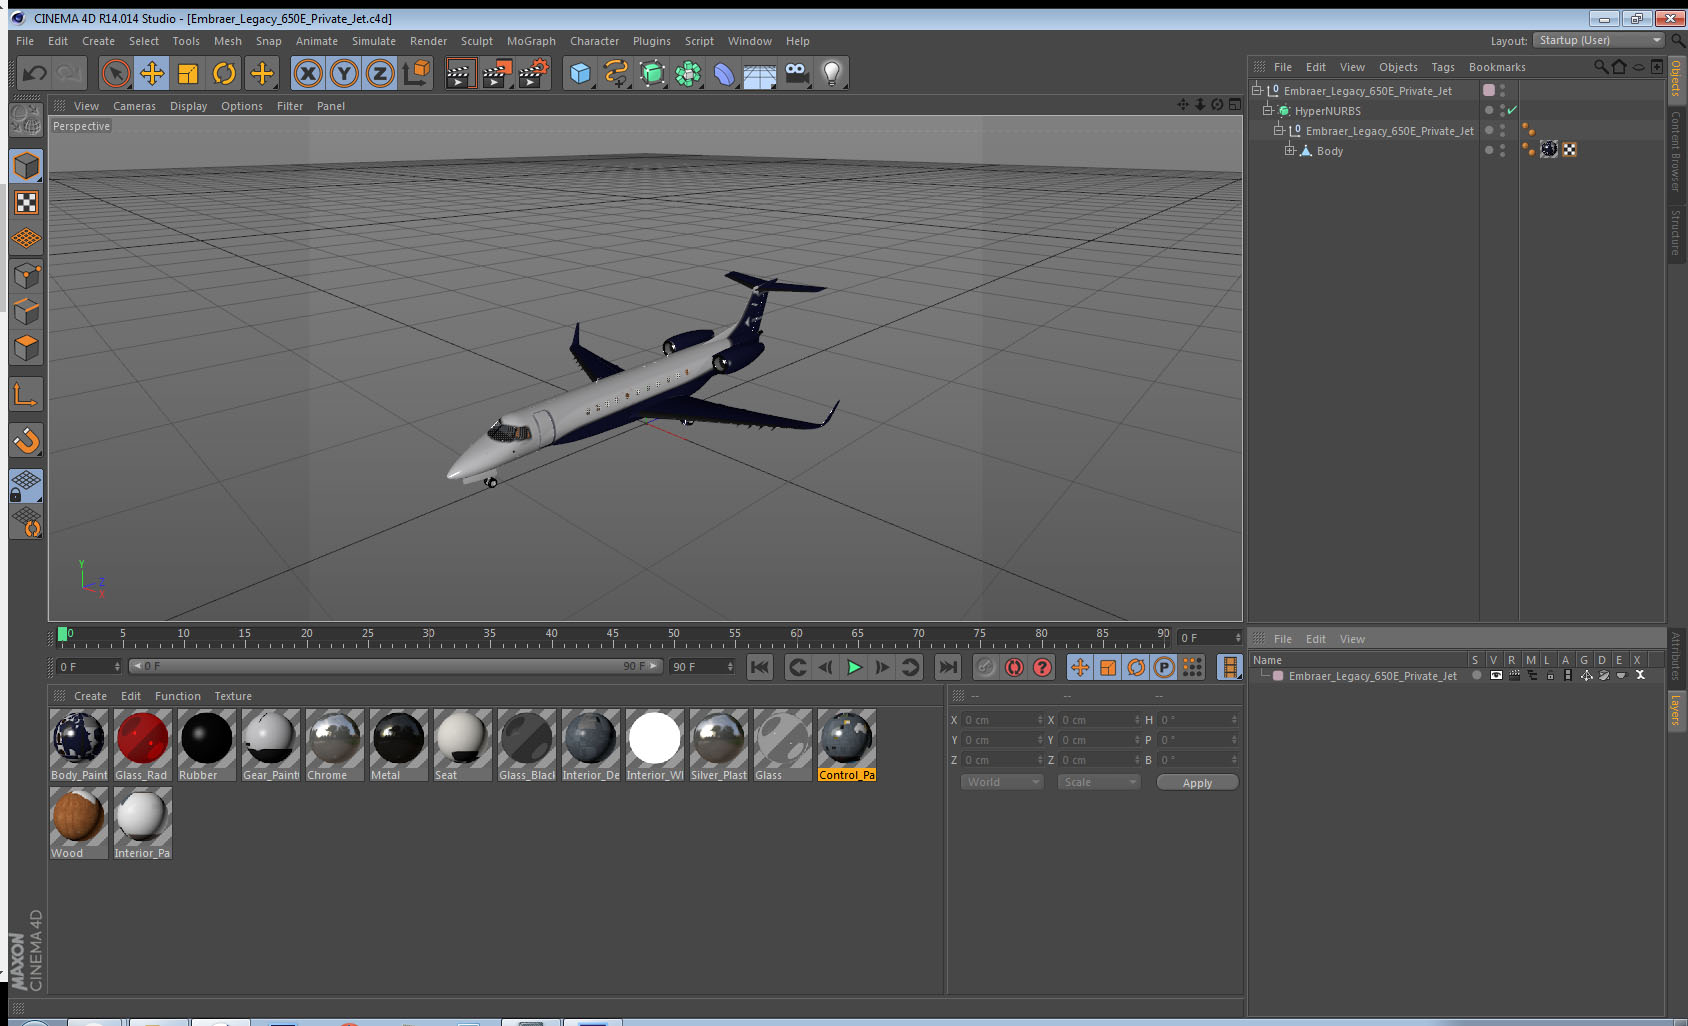Click the Deformer bend icon

[724, 73]
